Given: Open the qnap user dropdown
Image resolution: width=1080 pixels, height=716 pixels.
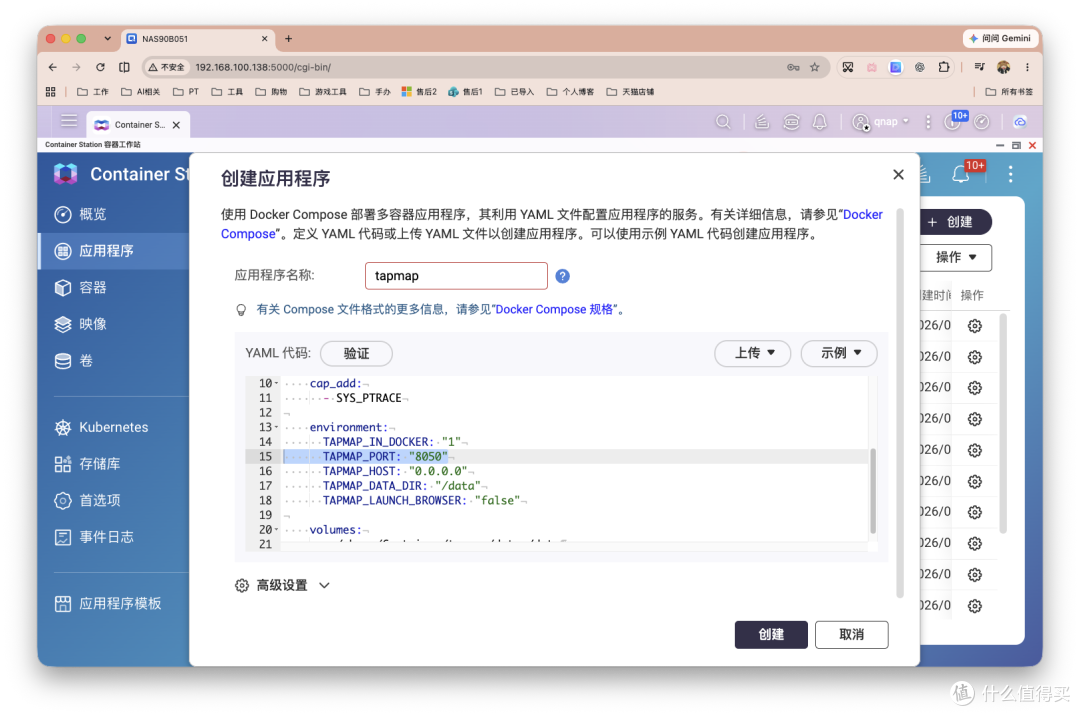Looking at the screenshot, I should [881, 122].
